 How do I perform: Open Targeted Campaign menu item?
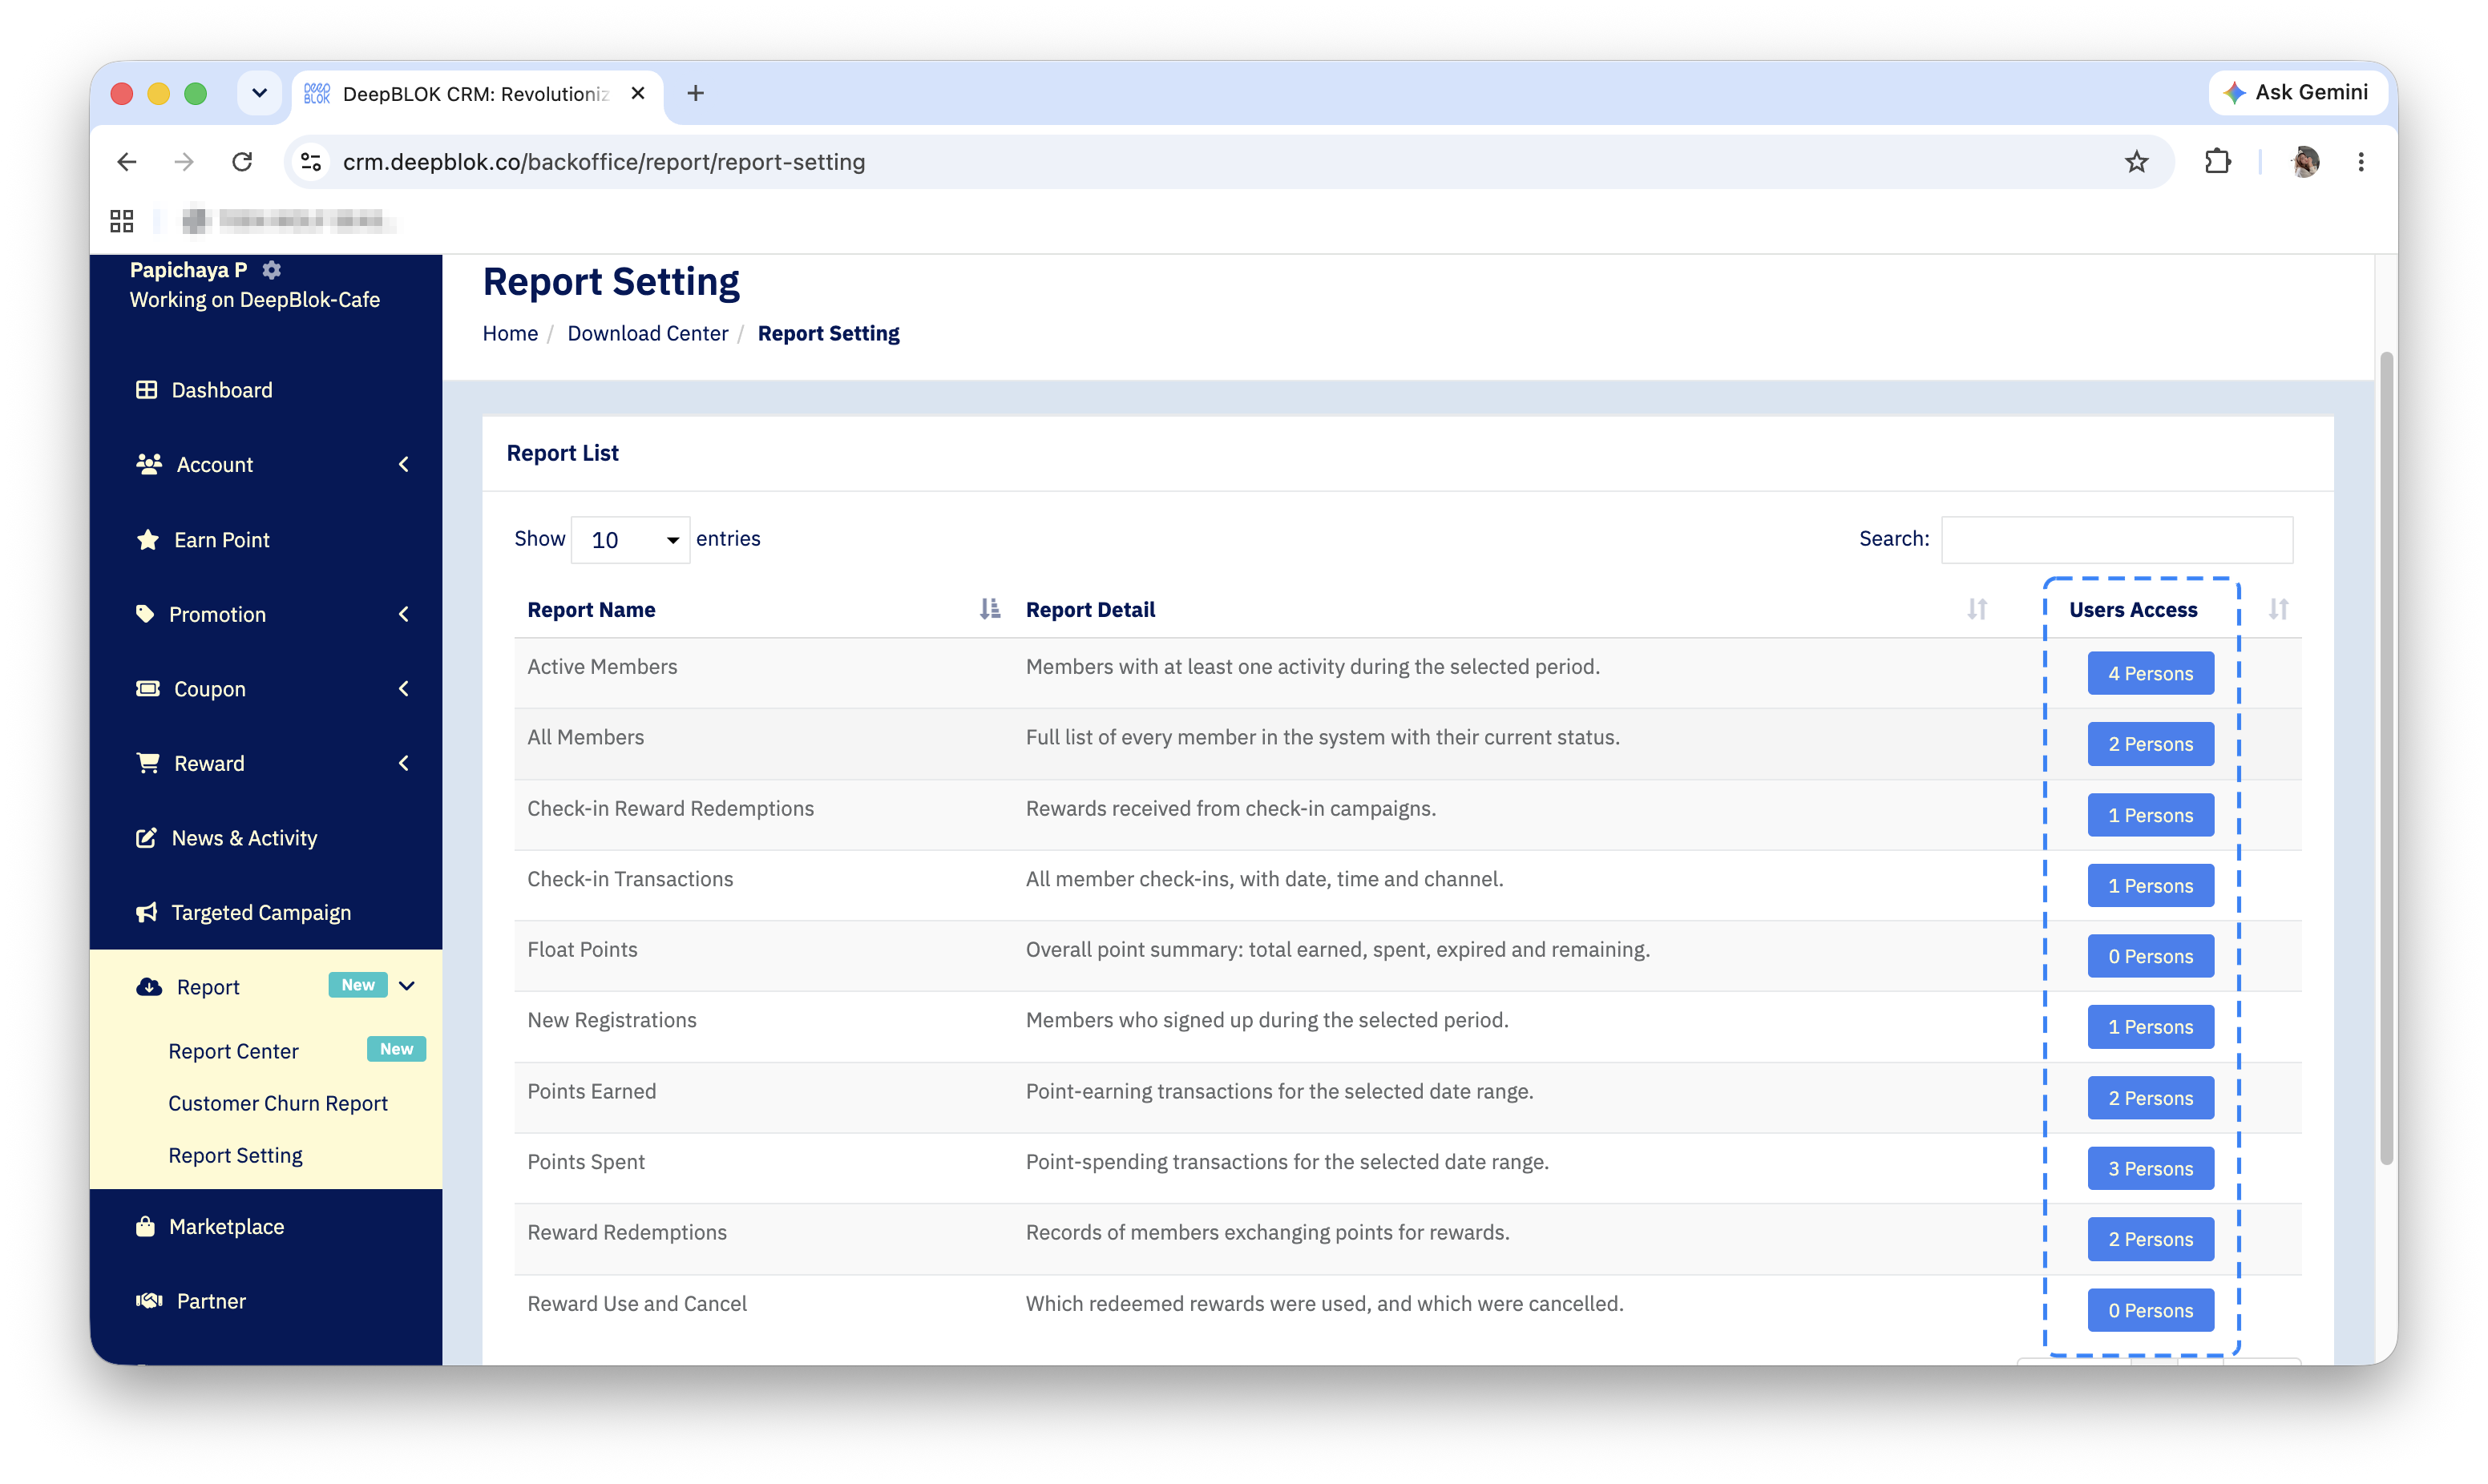click(261, 912)
